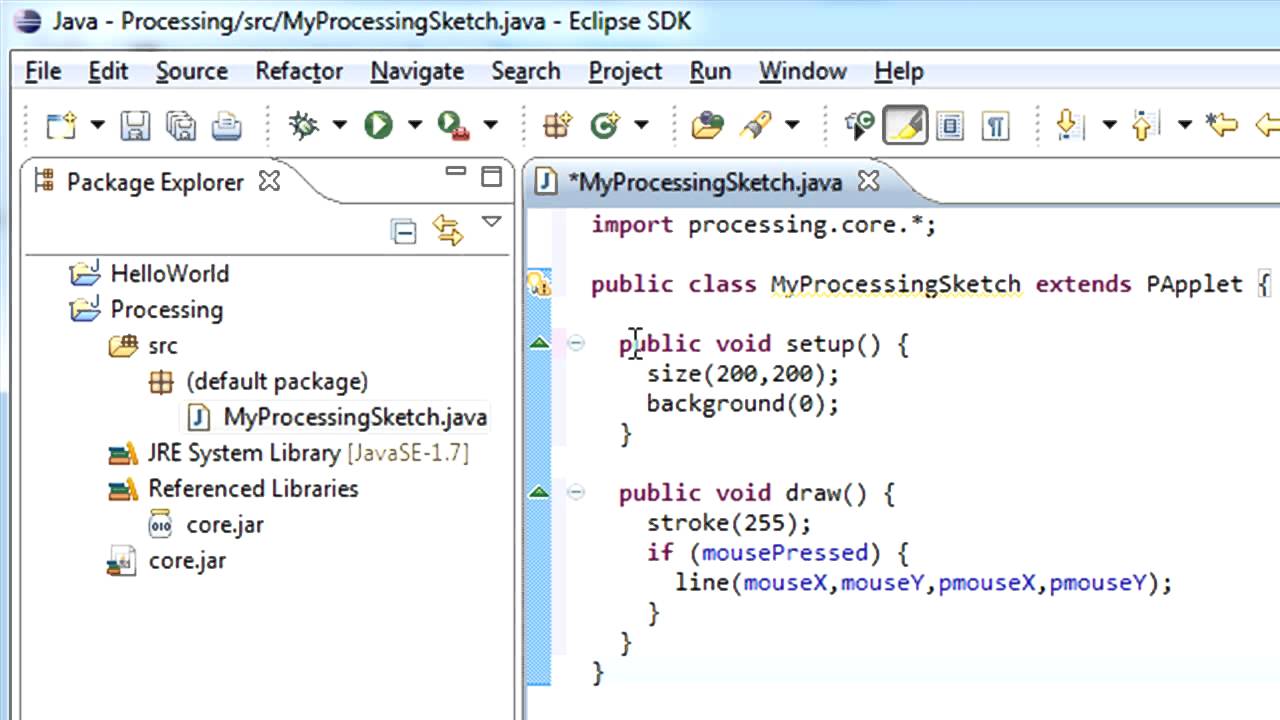This screenshot has height=720, width=1280.
Task: Open External Tools dropdown arrow
Action: tap(490, 125)
